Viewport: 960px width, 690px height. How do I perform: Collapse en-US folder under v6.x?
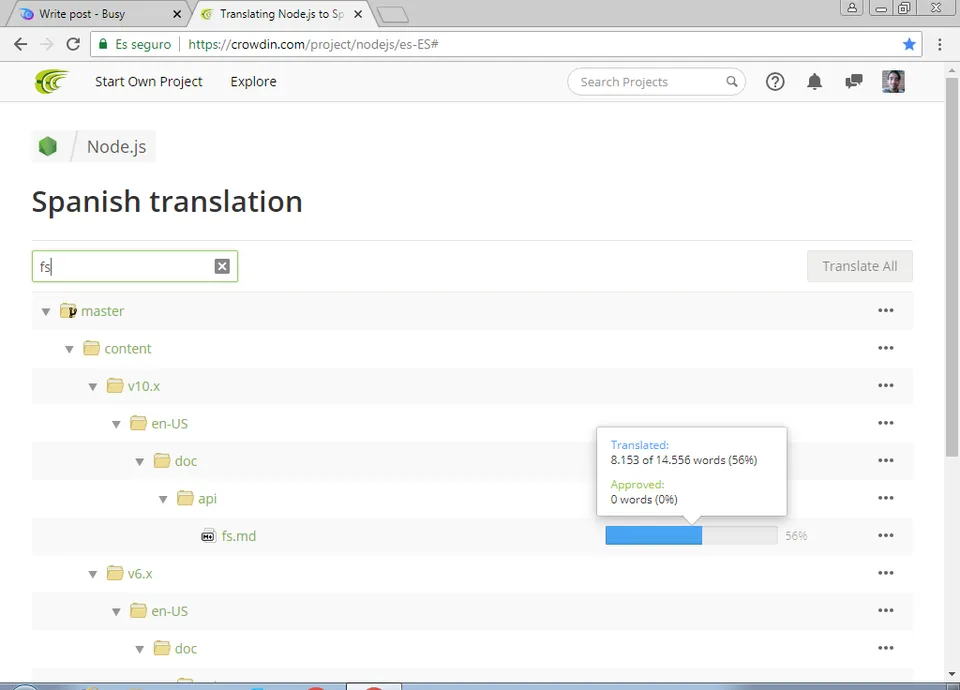click(x=116, y=612)
